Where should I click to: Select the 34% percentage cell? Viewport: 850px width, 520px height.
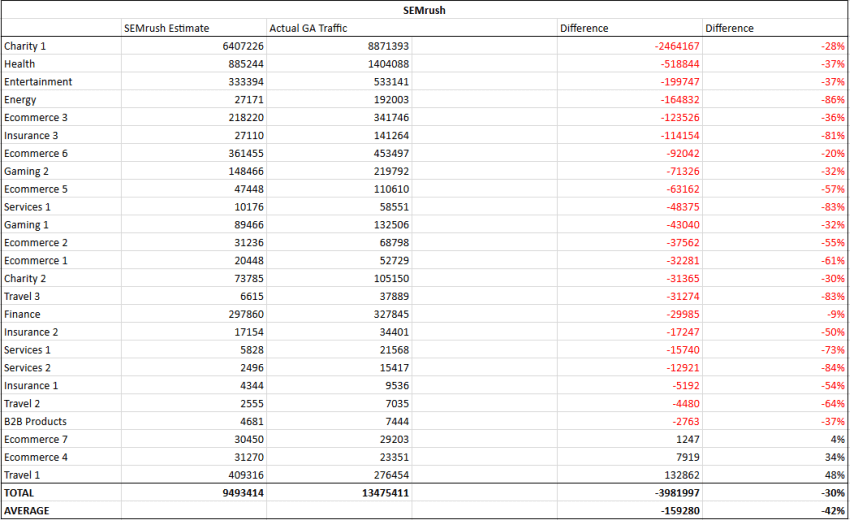pos(775,458)
